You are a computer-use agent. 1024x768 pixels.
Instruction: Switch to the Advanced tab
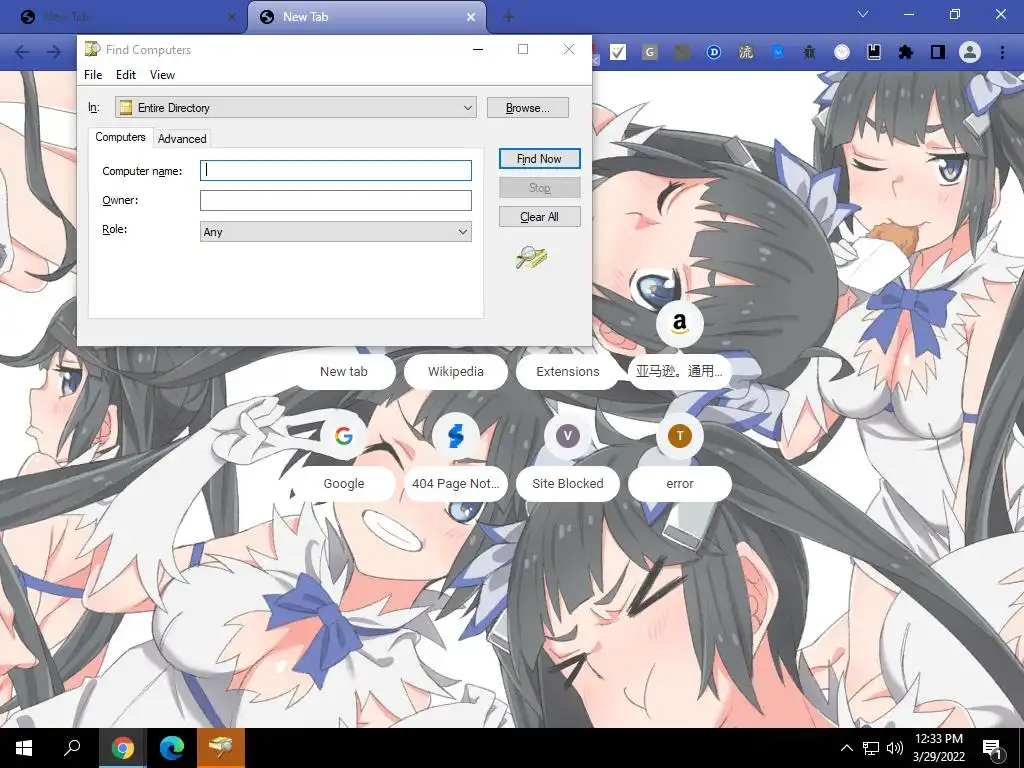(x=182, y=139)
